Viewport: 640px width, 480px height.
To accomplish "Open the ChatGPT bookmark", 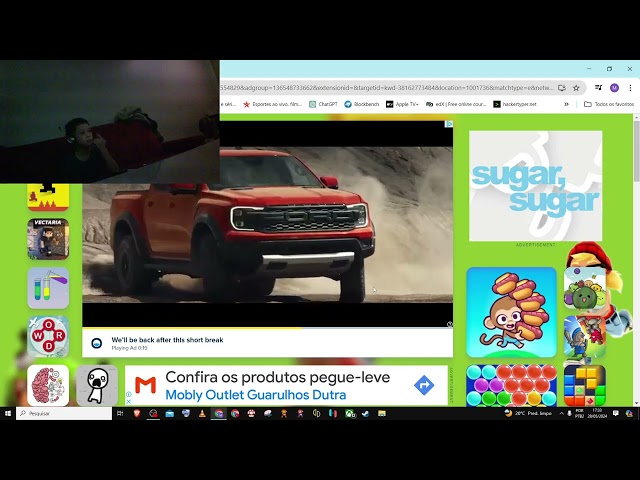I will pos(324,104).
